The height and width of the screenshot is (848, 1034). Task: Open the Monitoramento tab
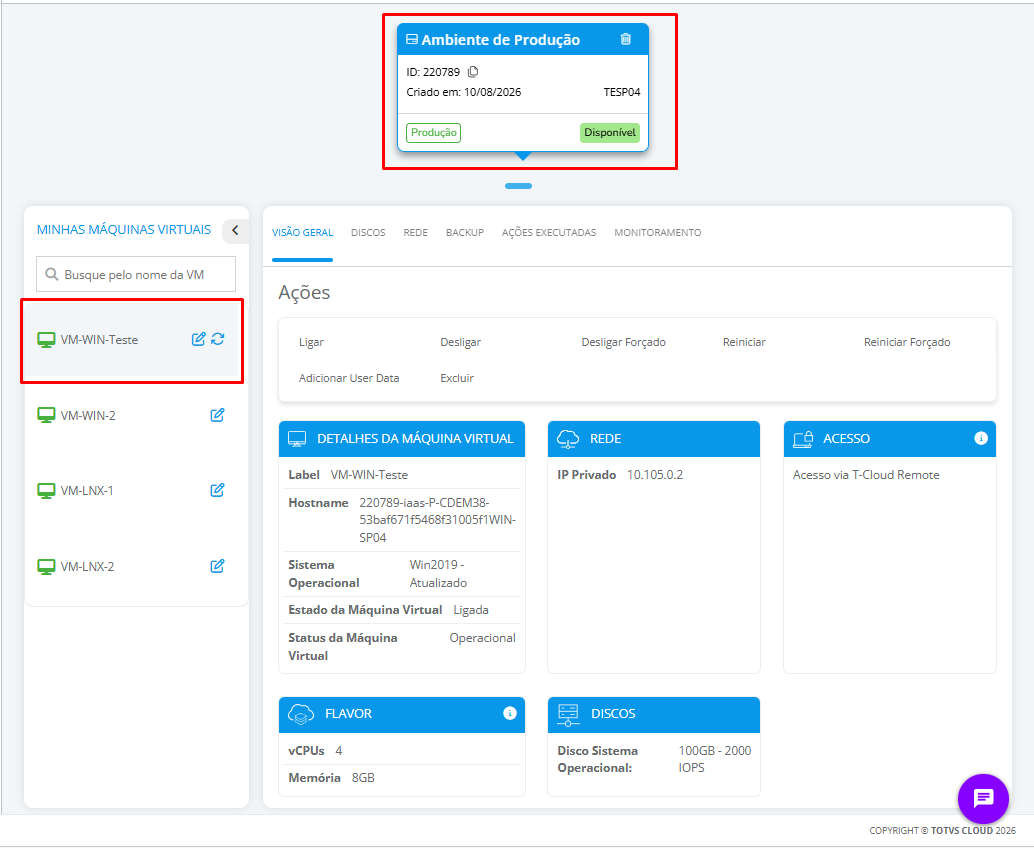pos(657,233)
